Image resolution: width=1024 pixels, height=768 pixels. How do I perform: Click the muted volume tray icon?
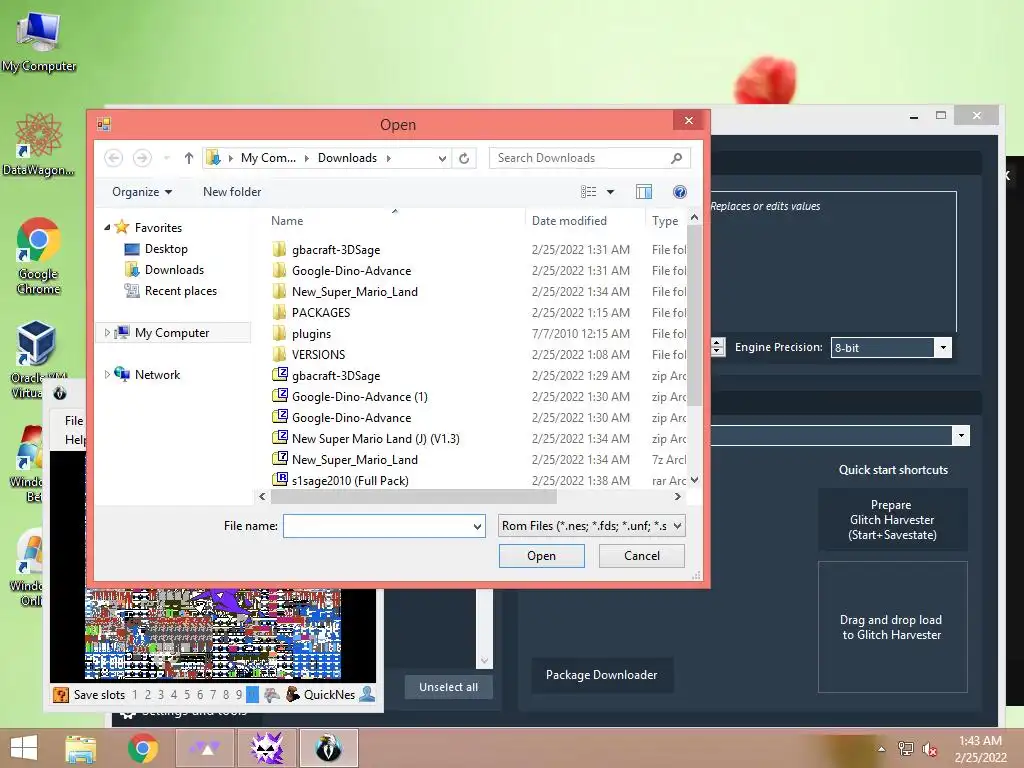[x=930, y=750]
